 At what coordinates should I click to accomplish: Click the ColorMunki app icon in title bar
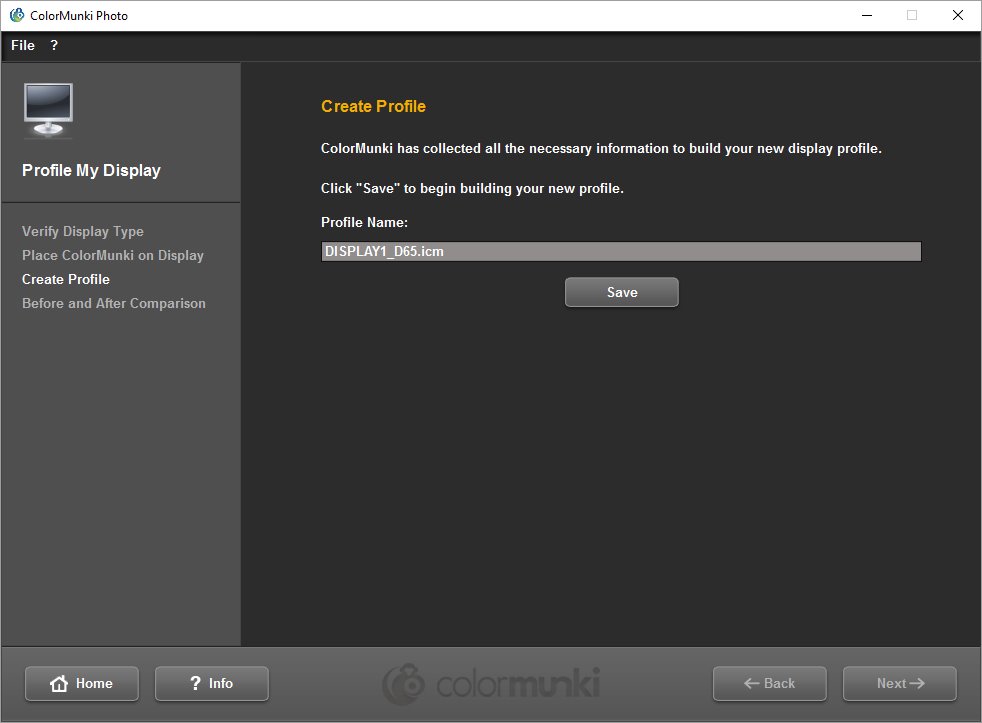[16, 15]
